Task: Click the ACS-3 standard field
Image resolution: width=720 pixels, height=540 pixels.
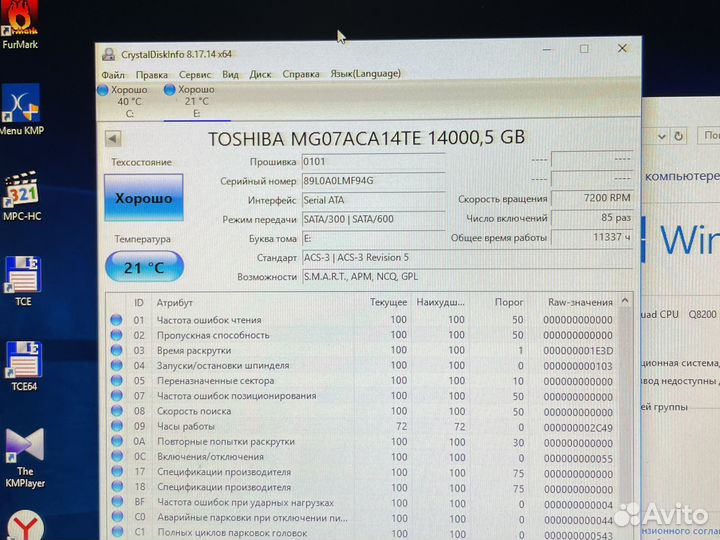Action: tap(467, 258)
